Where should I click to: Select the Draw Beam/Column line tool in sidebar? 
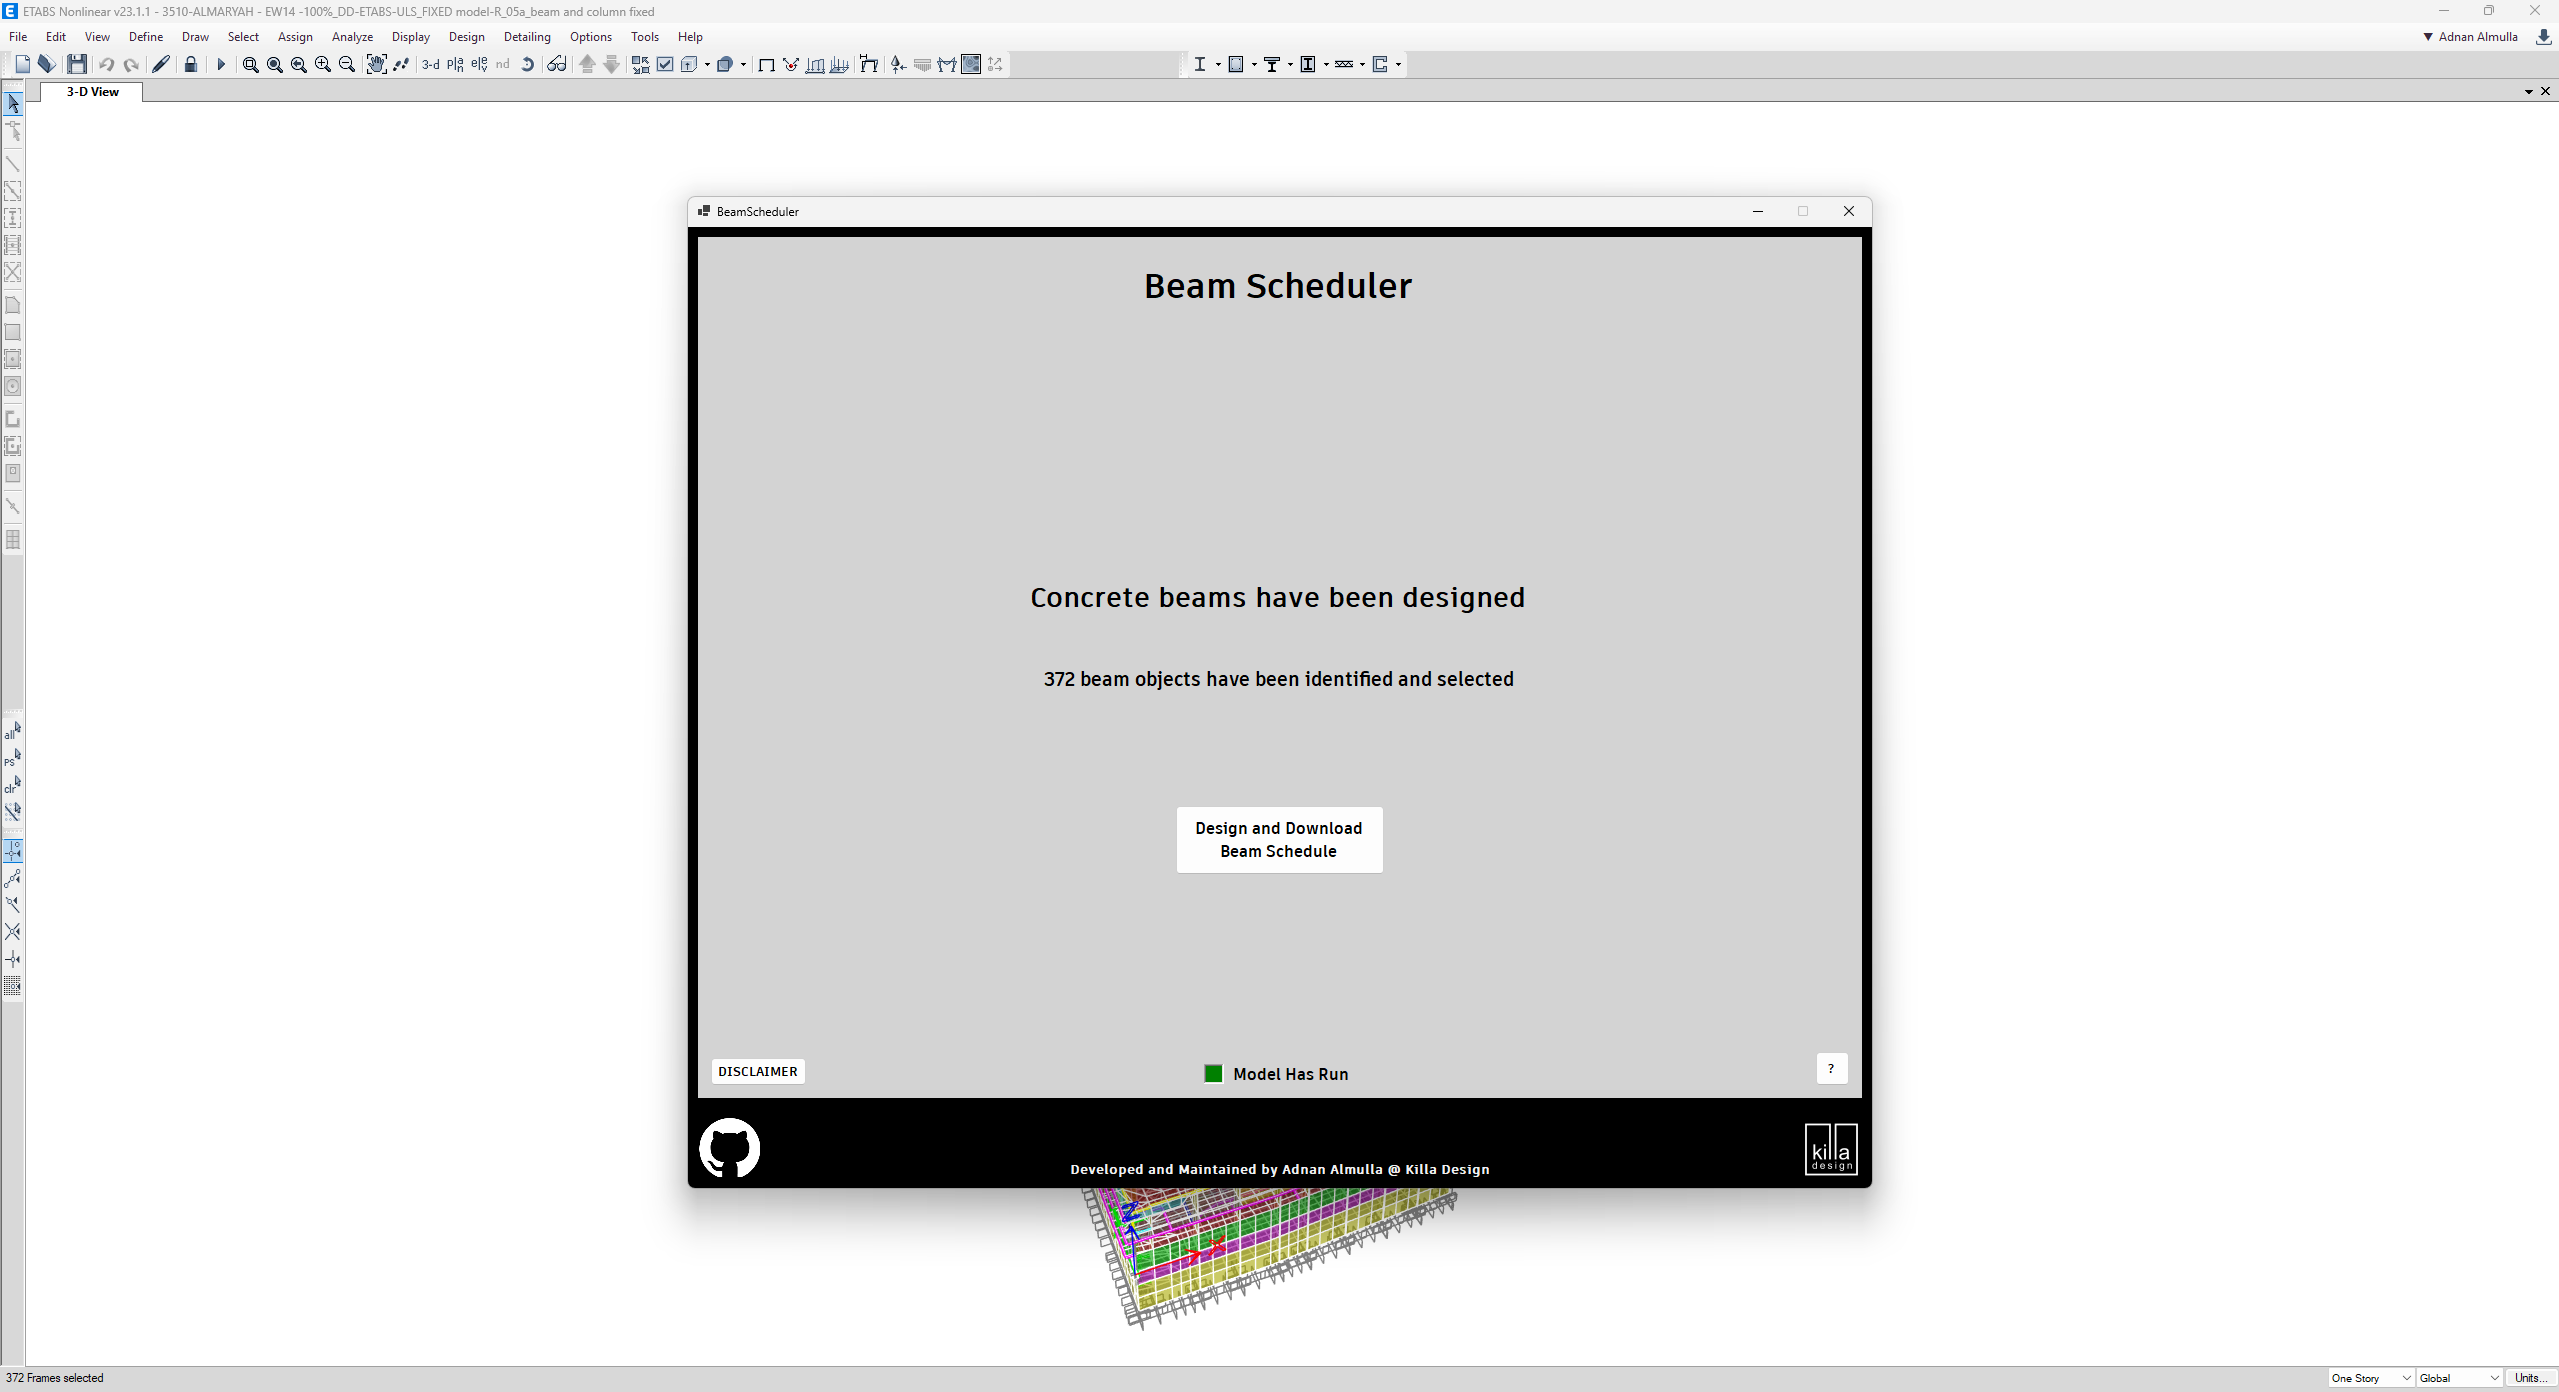tap(13, 163)
